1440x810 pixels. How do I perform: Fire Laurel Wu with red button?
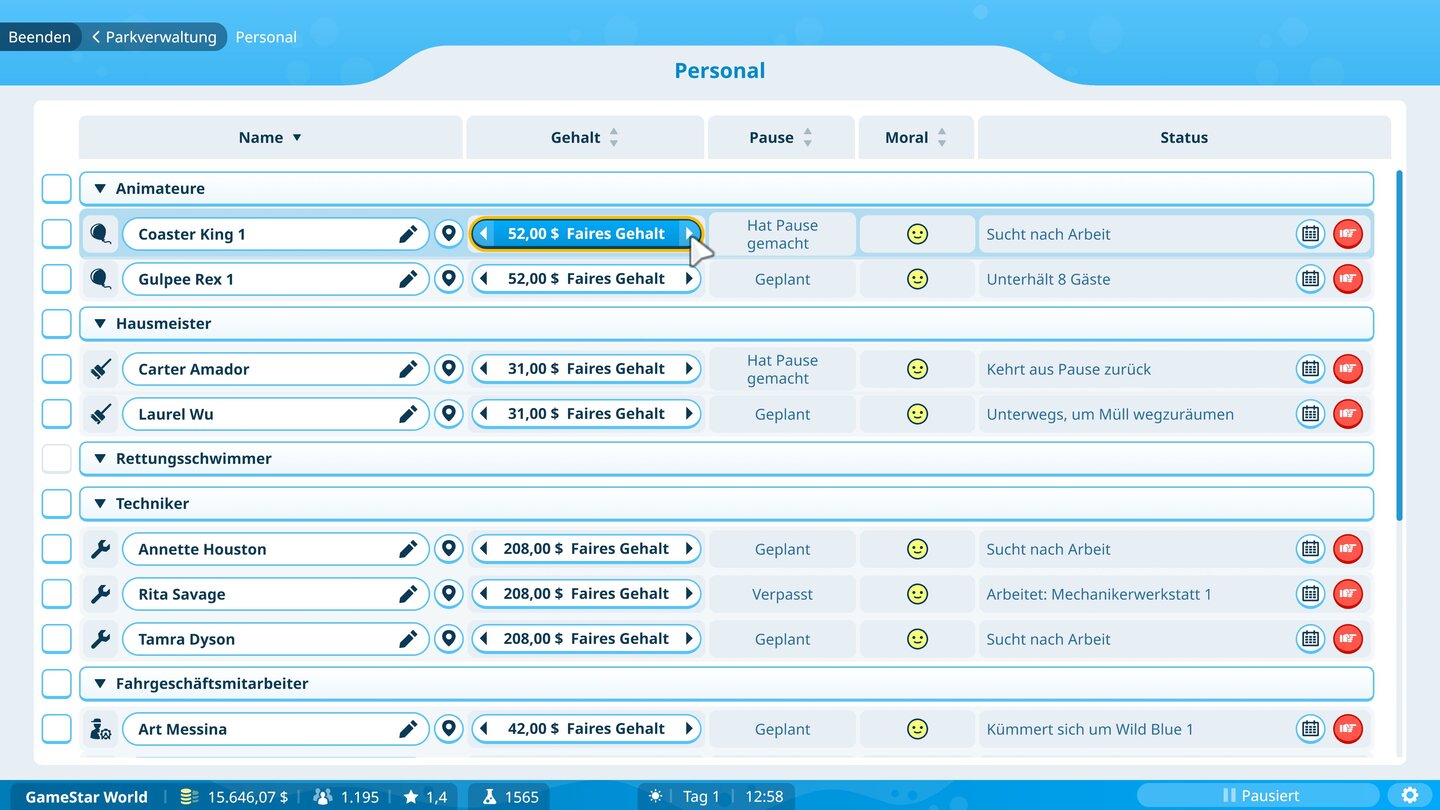coord(1348,414)
